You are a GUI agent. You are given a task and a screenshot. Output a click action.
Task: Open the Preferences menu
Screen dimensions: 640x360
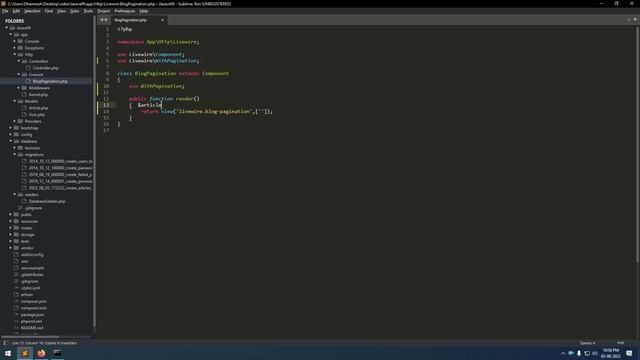tap(124, 11)
